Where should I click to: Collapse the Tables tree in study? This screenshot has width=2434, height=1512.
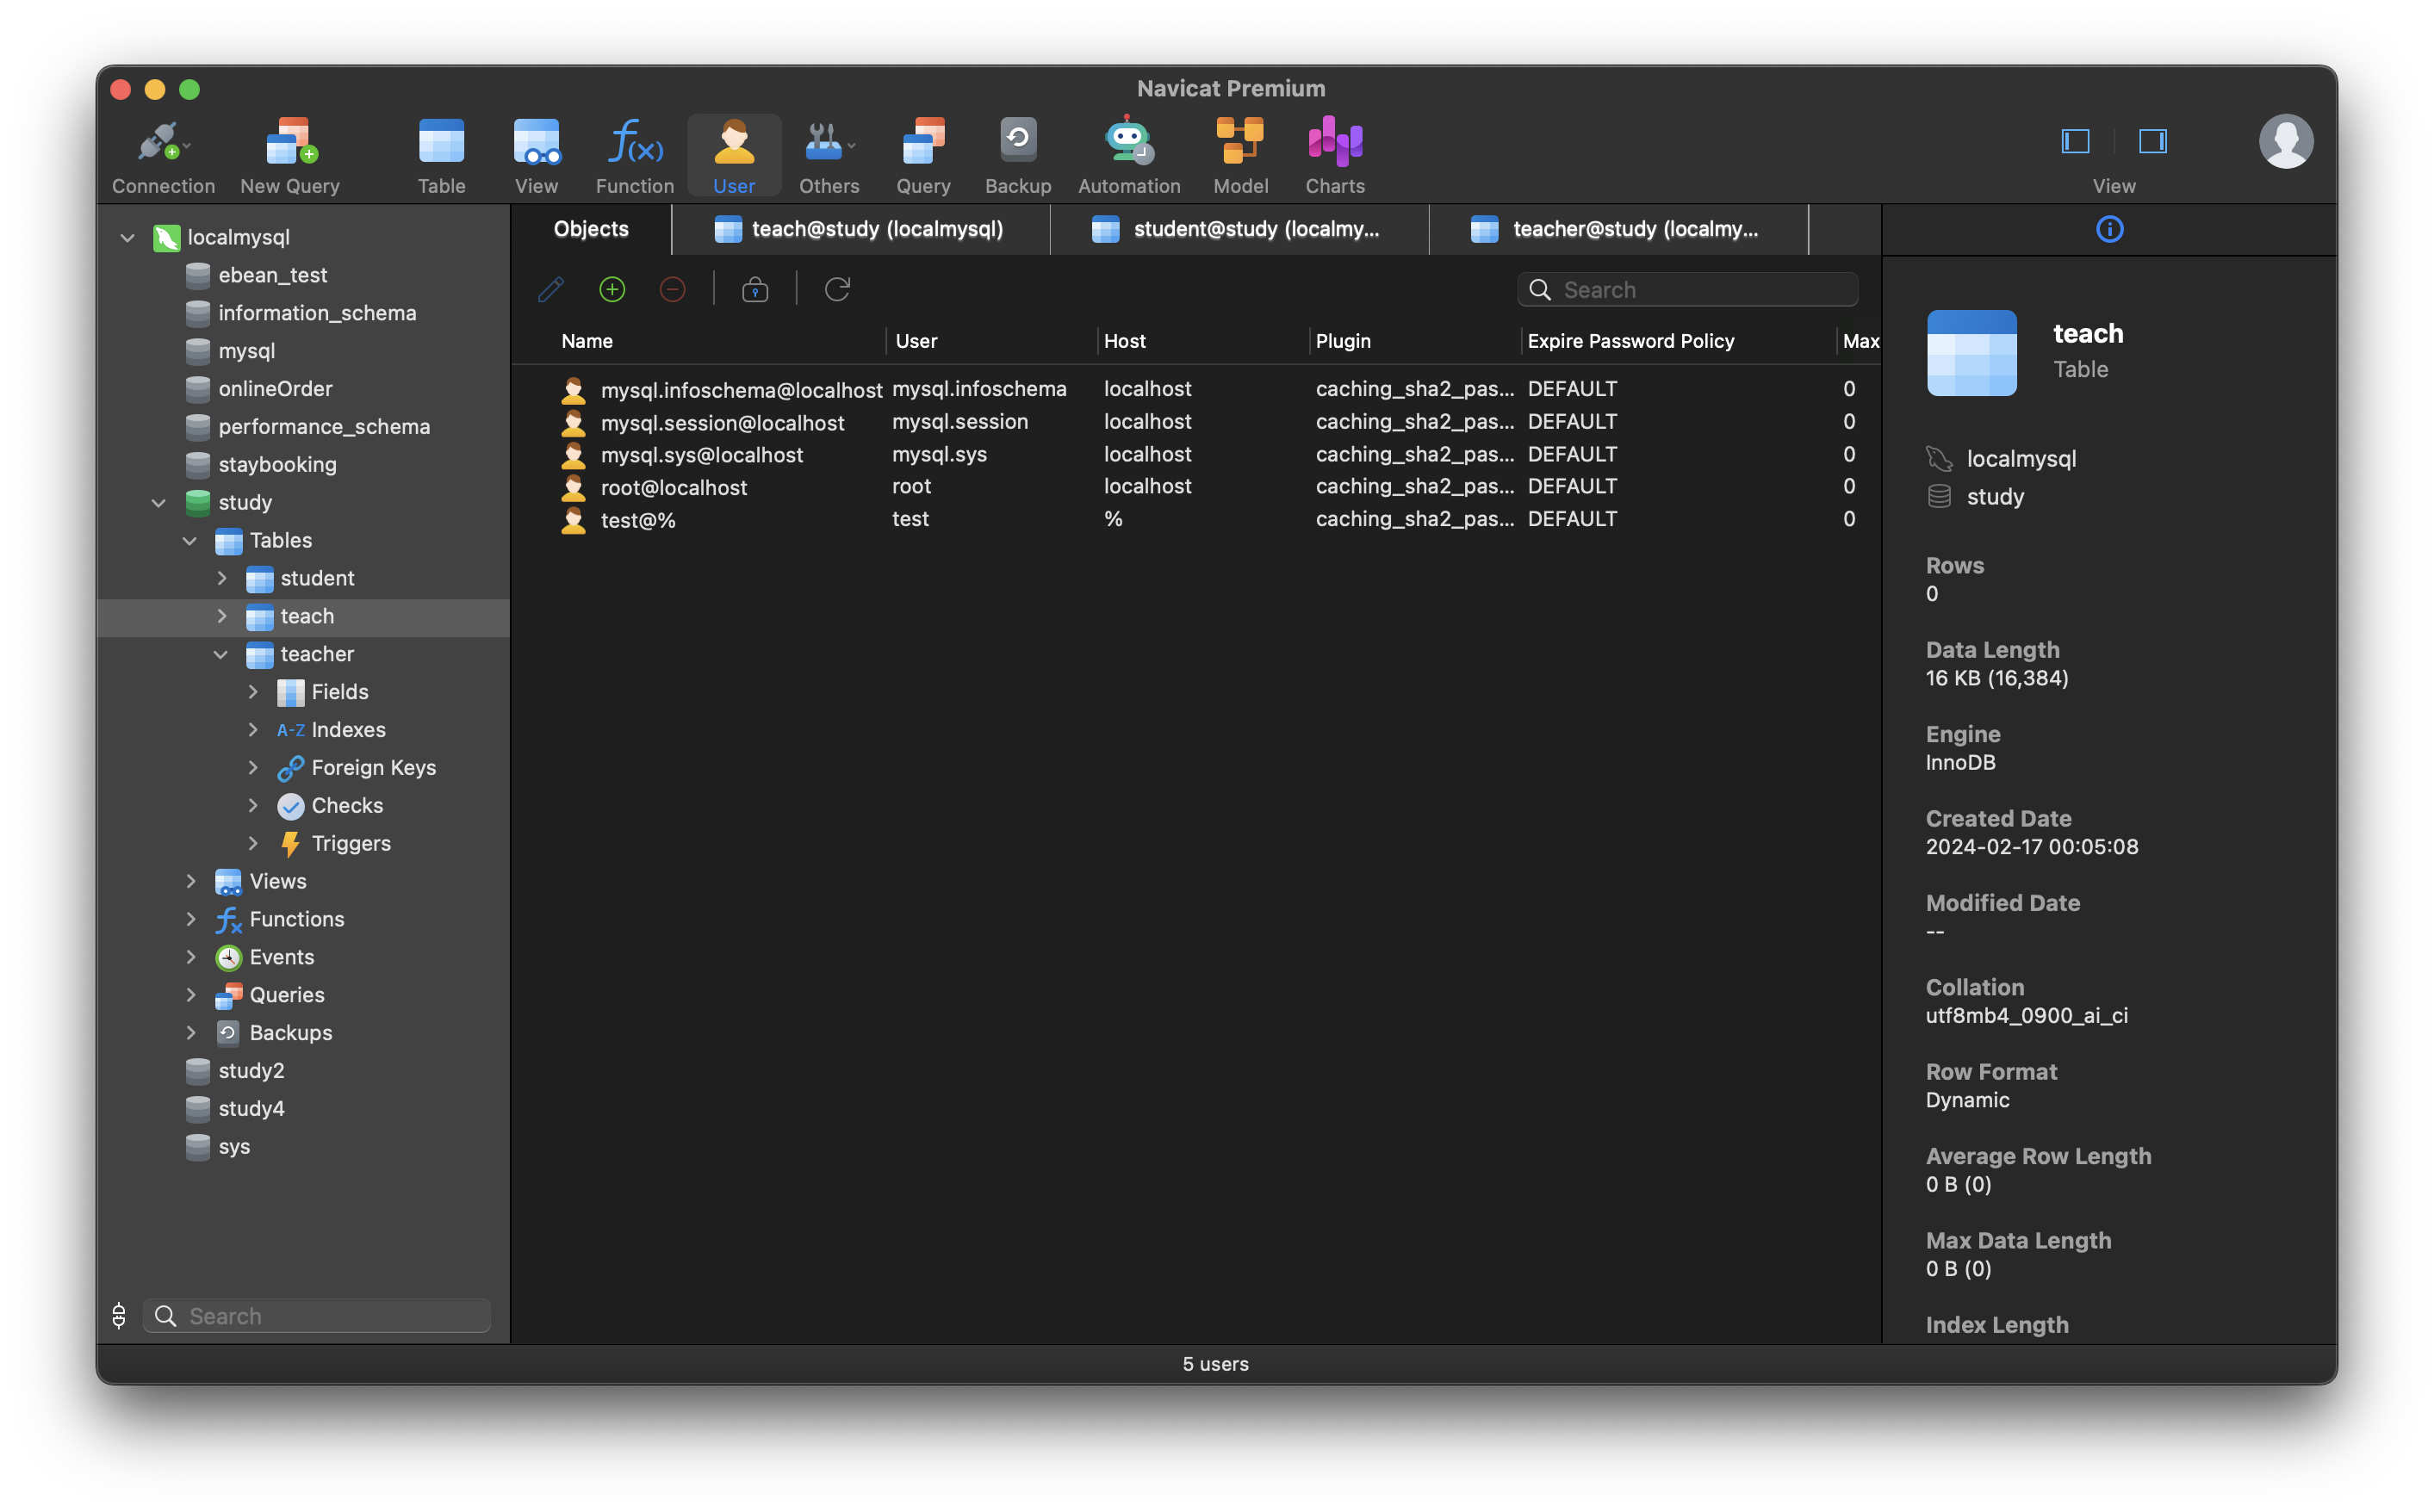coord(189,538)
